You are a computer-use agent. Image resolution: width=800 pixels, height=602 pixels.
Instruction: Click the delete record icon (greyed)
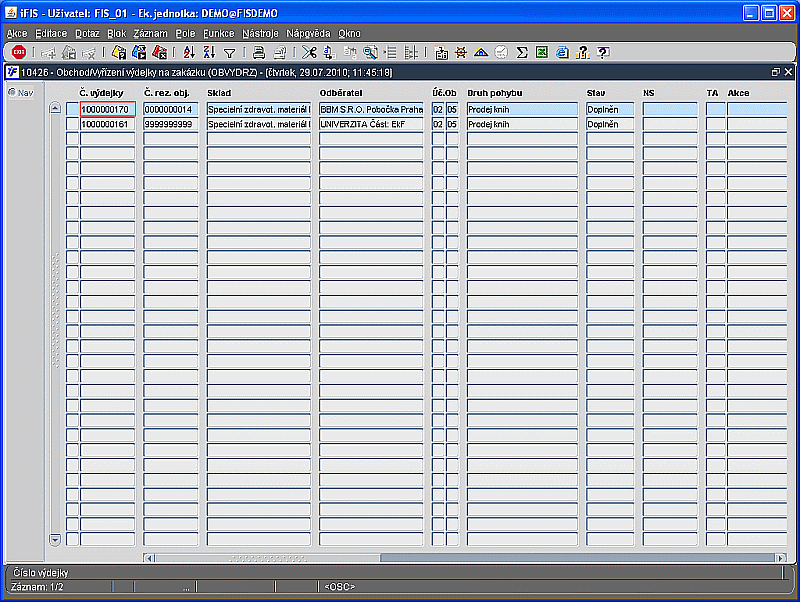(89, 52)
